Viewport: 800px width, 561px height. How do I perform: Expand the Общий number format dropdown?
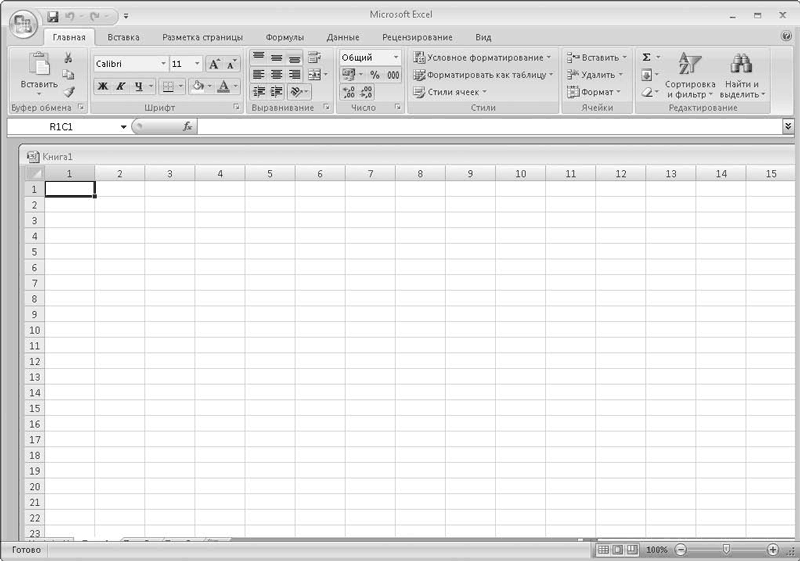click(x=395, y=58)
